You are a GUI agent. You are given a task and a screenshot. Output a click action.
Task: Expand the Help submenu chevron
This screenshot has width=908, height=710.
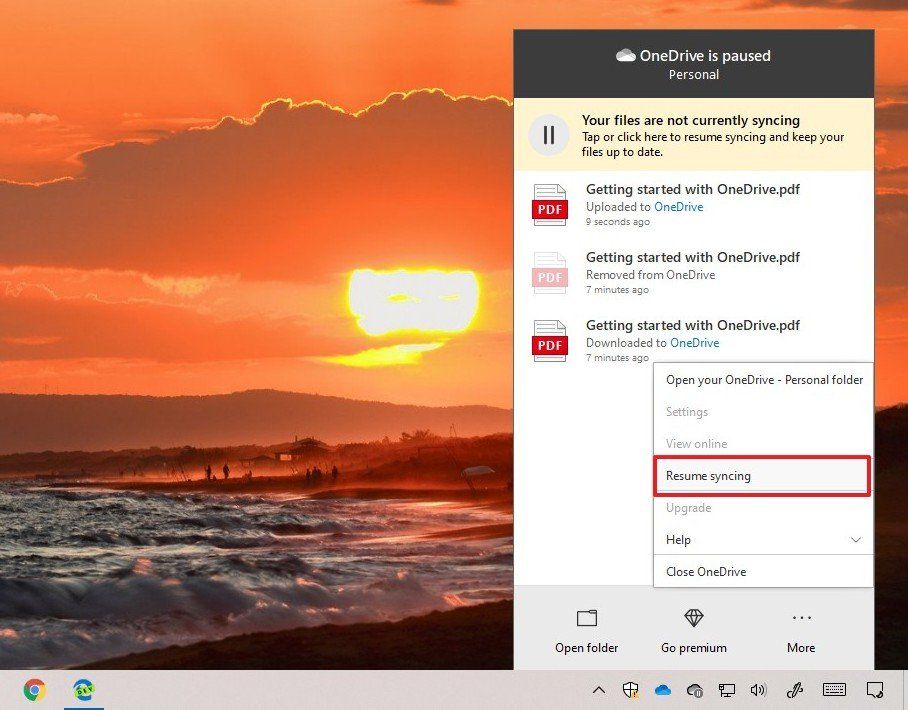(x=856, y=539)
